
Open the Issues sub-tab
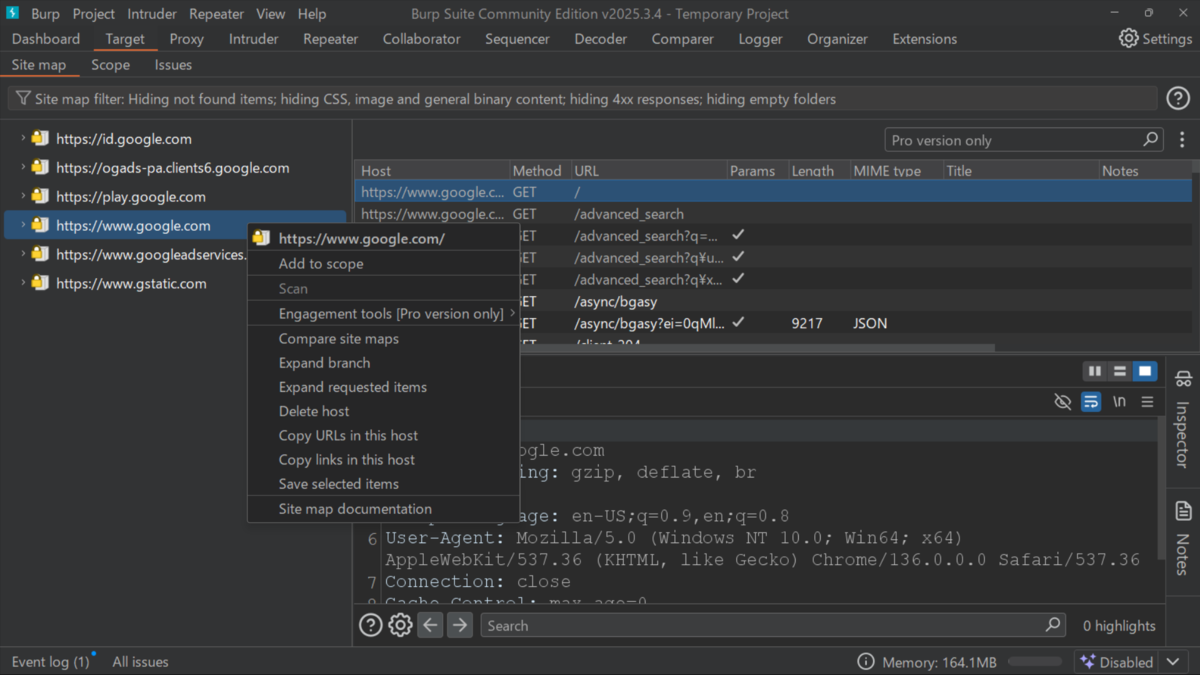(173, 64)
